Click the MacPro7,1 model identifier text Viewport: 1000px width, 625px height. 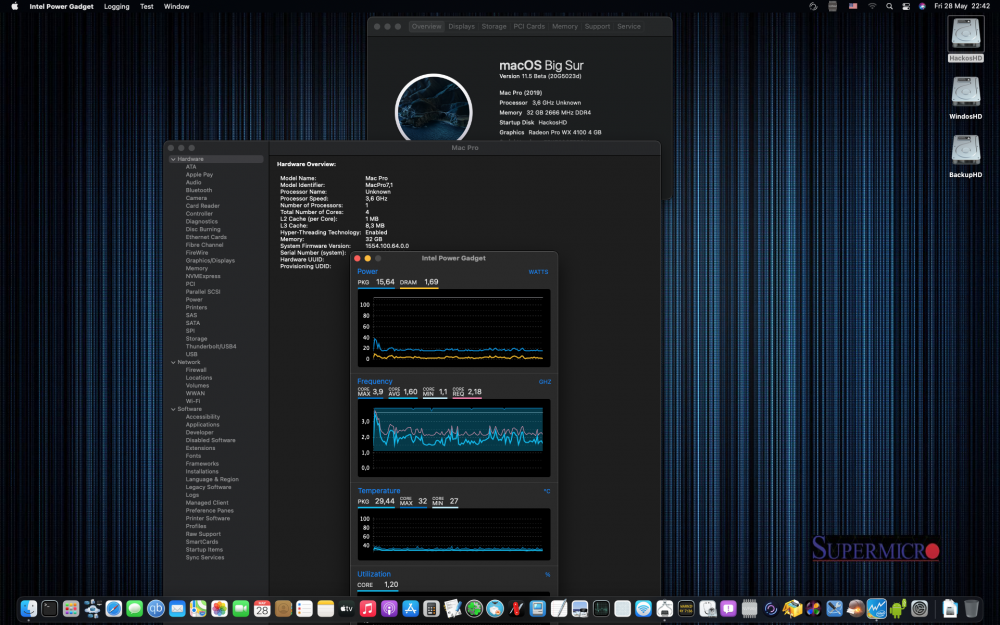[379, 185]
